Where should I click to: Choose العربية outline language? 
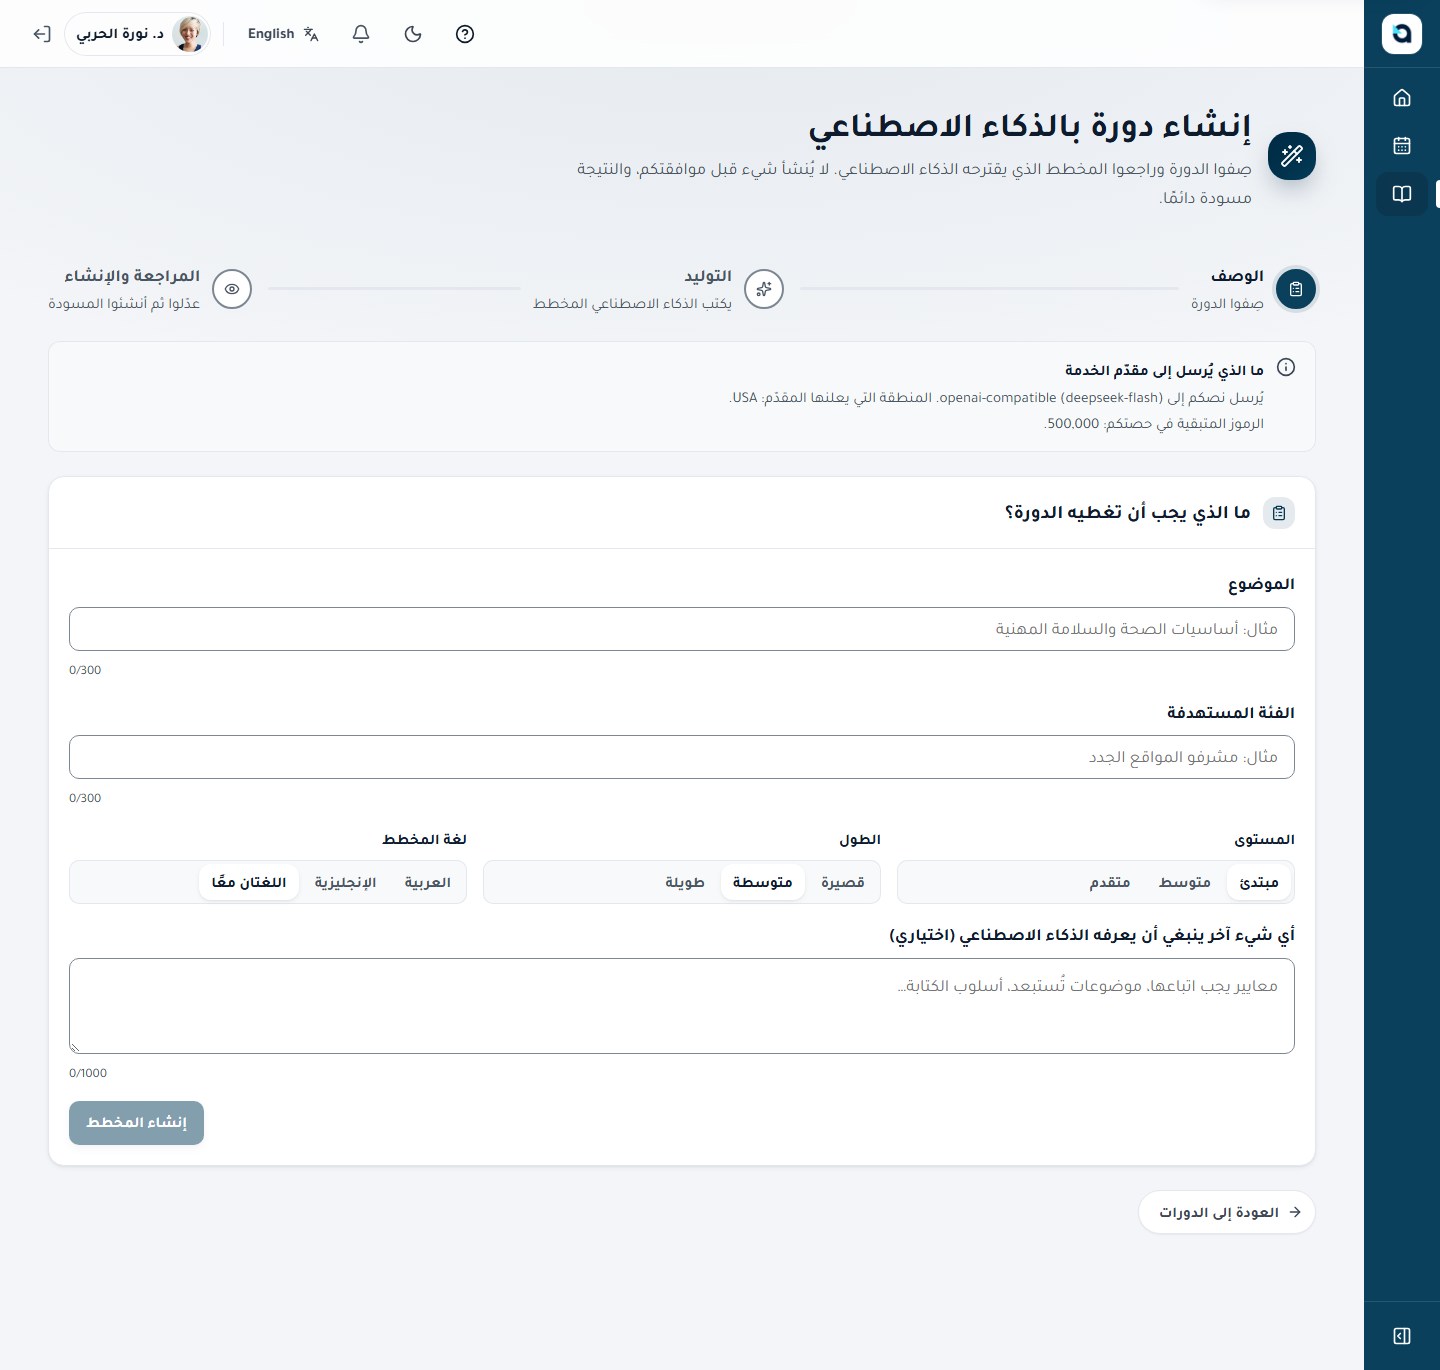(x=428, y=882)
